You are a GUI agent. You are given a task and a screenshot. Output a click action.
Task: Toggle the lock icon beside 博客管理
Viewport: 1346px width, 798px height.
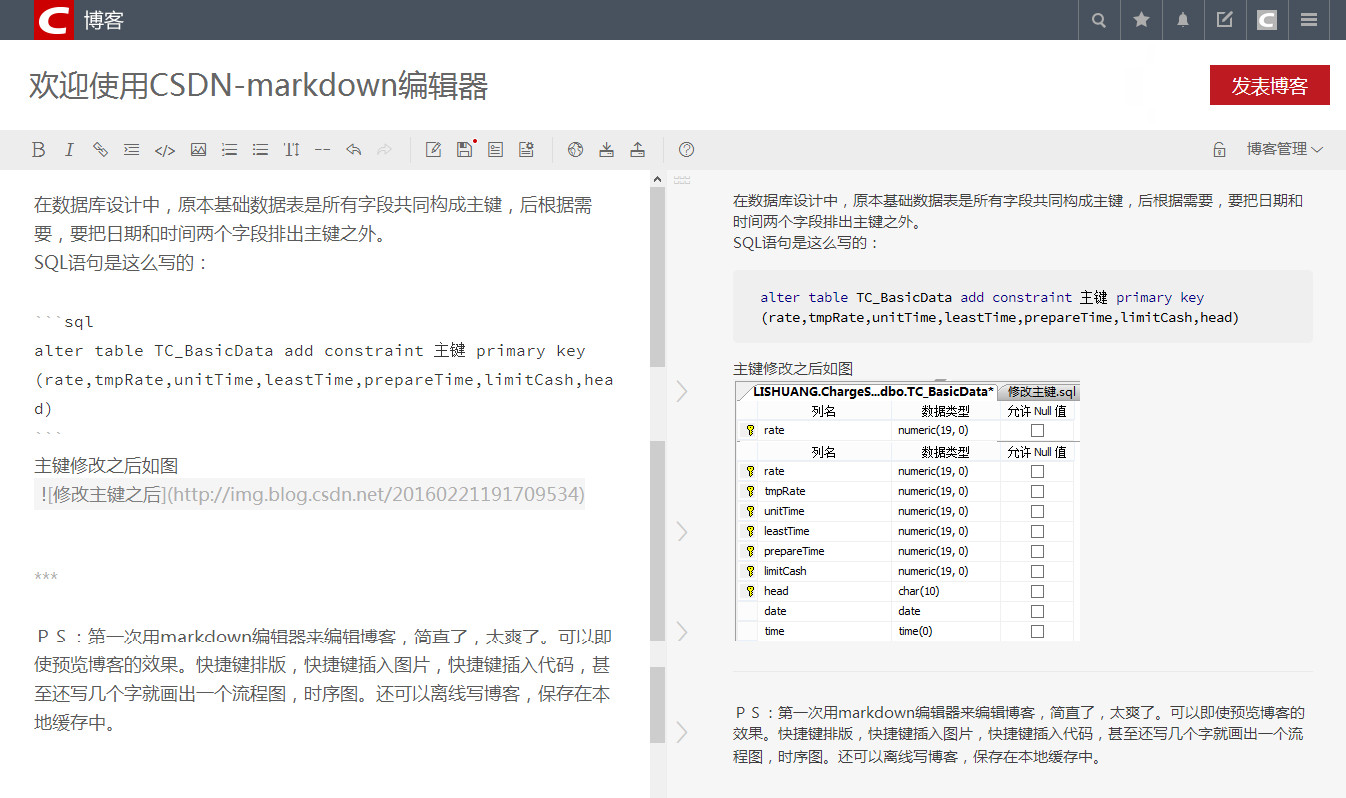tap(1219, 150)
